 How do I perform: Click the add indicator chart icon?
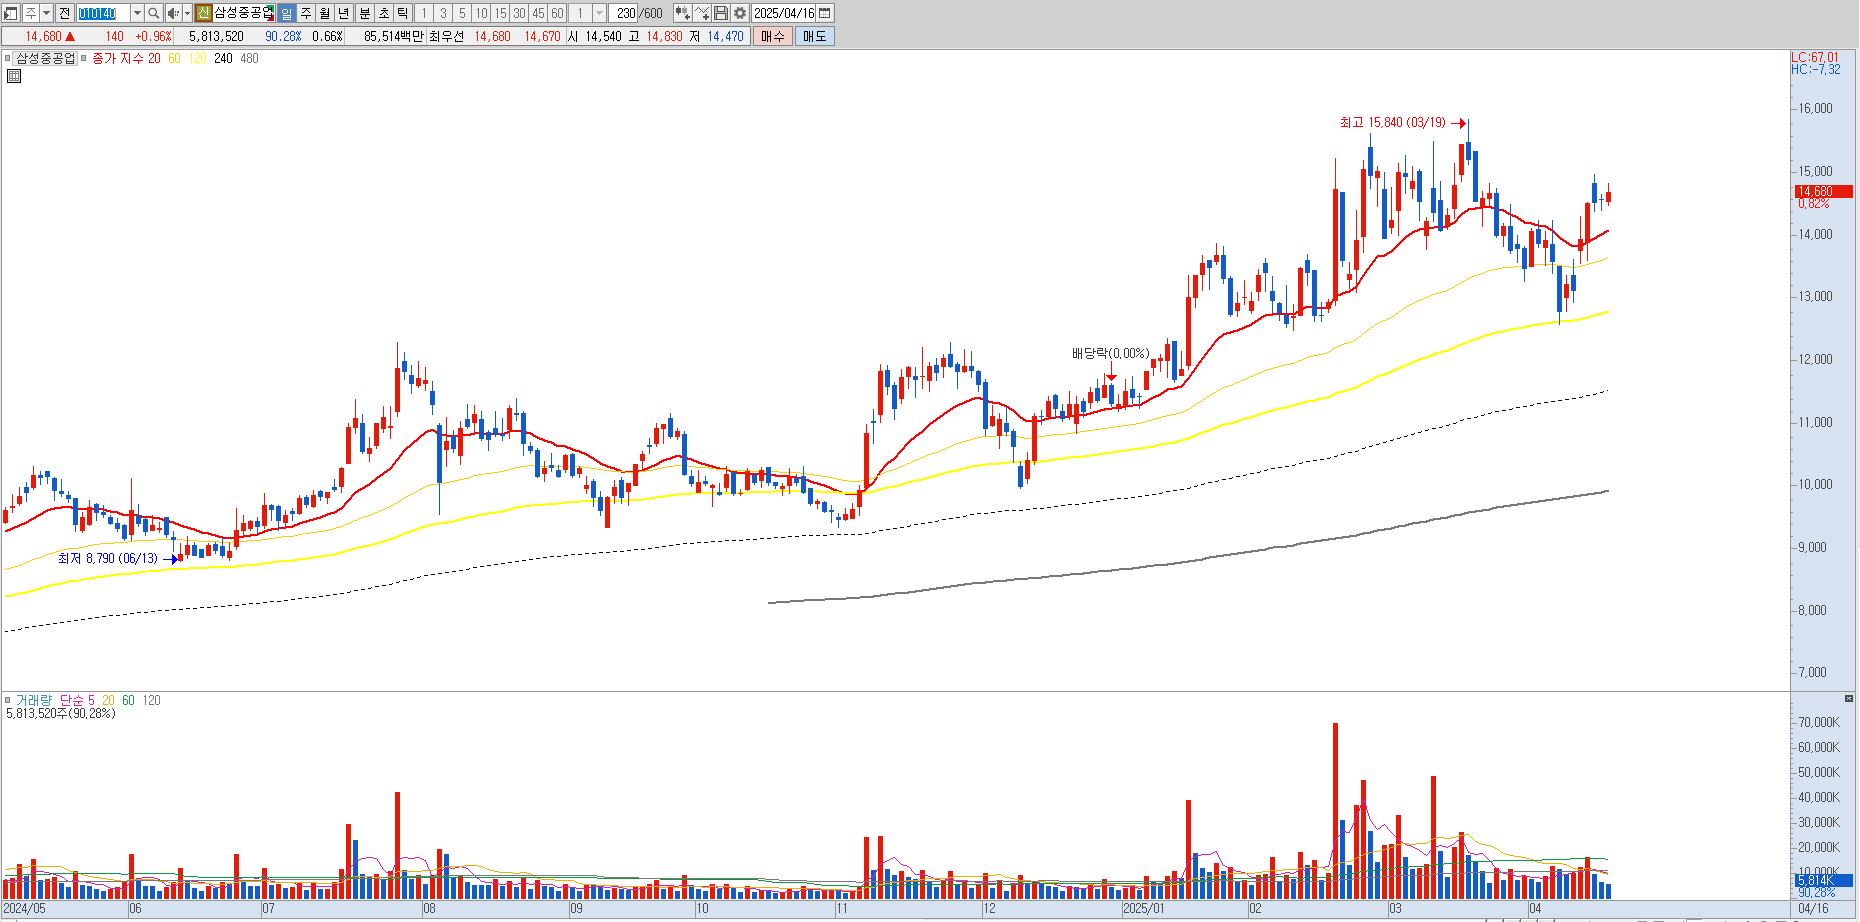tap(682, 13)
